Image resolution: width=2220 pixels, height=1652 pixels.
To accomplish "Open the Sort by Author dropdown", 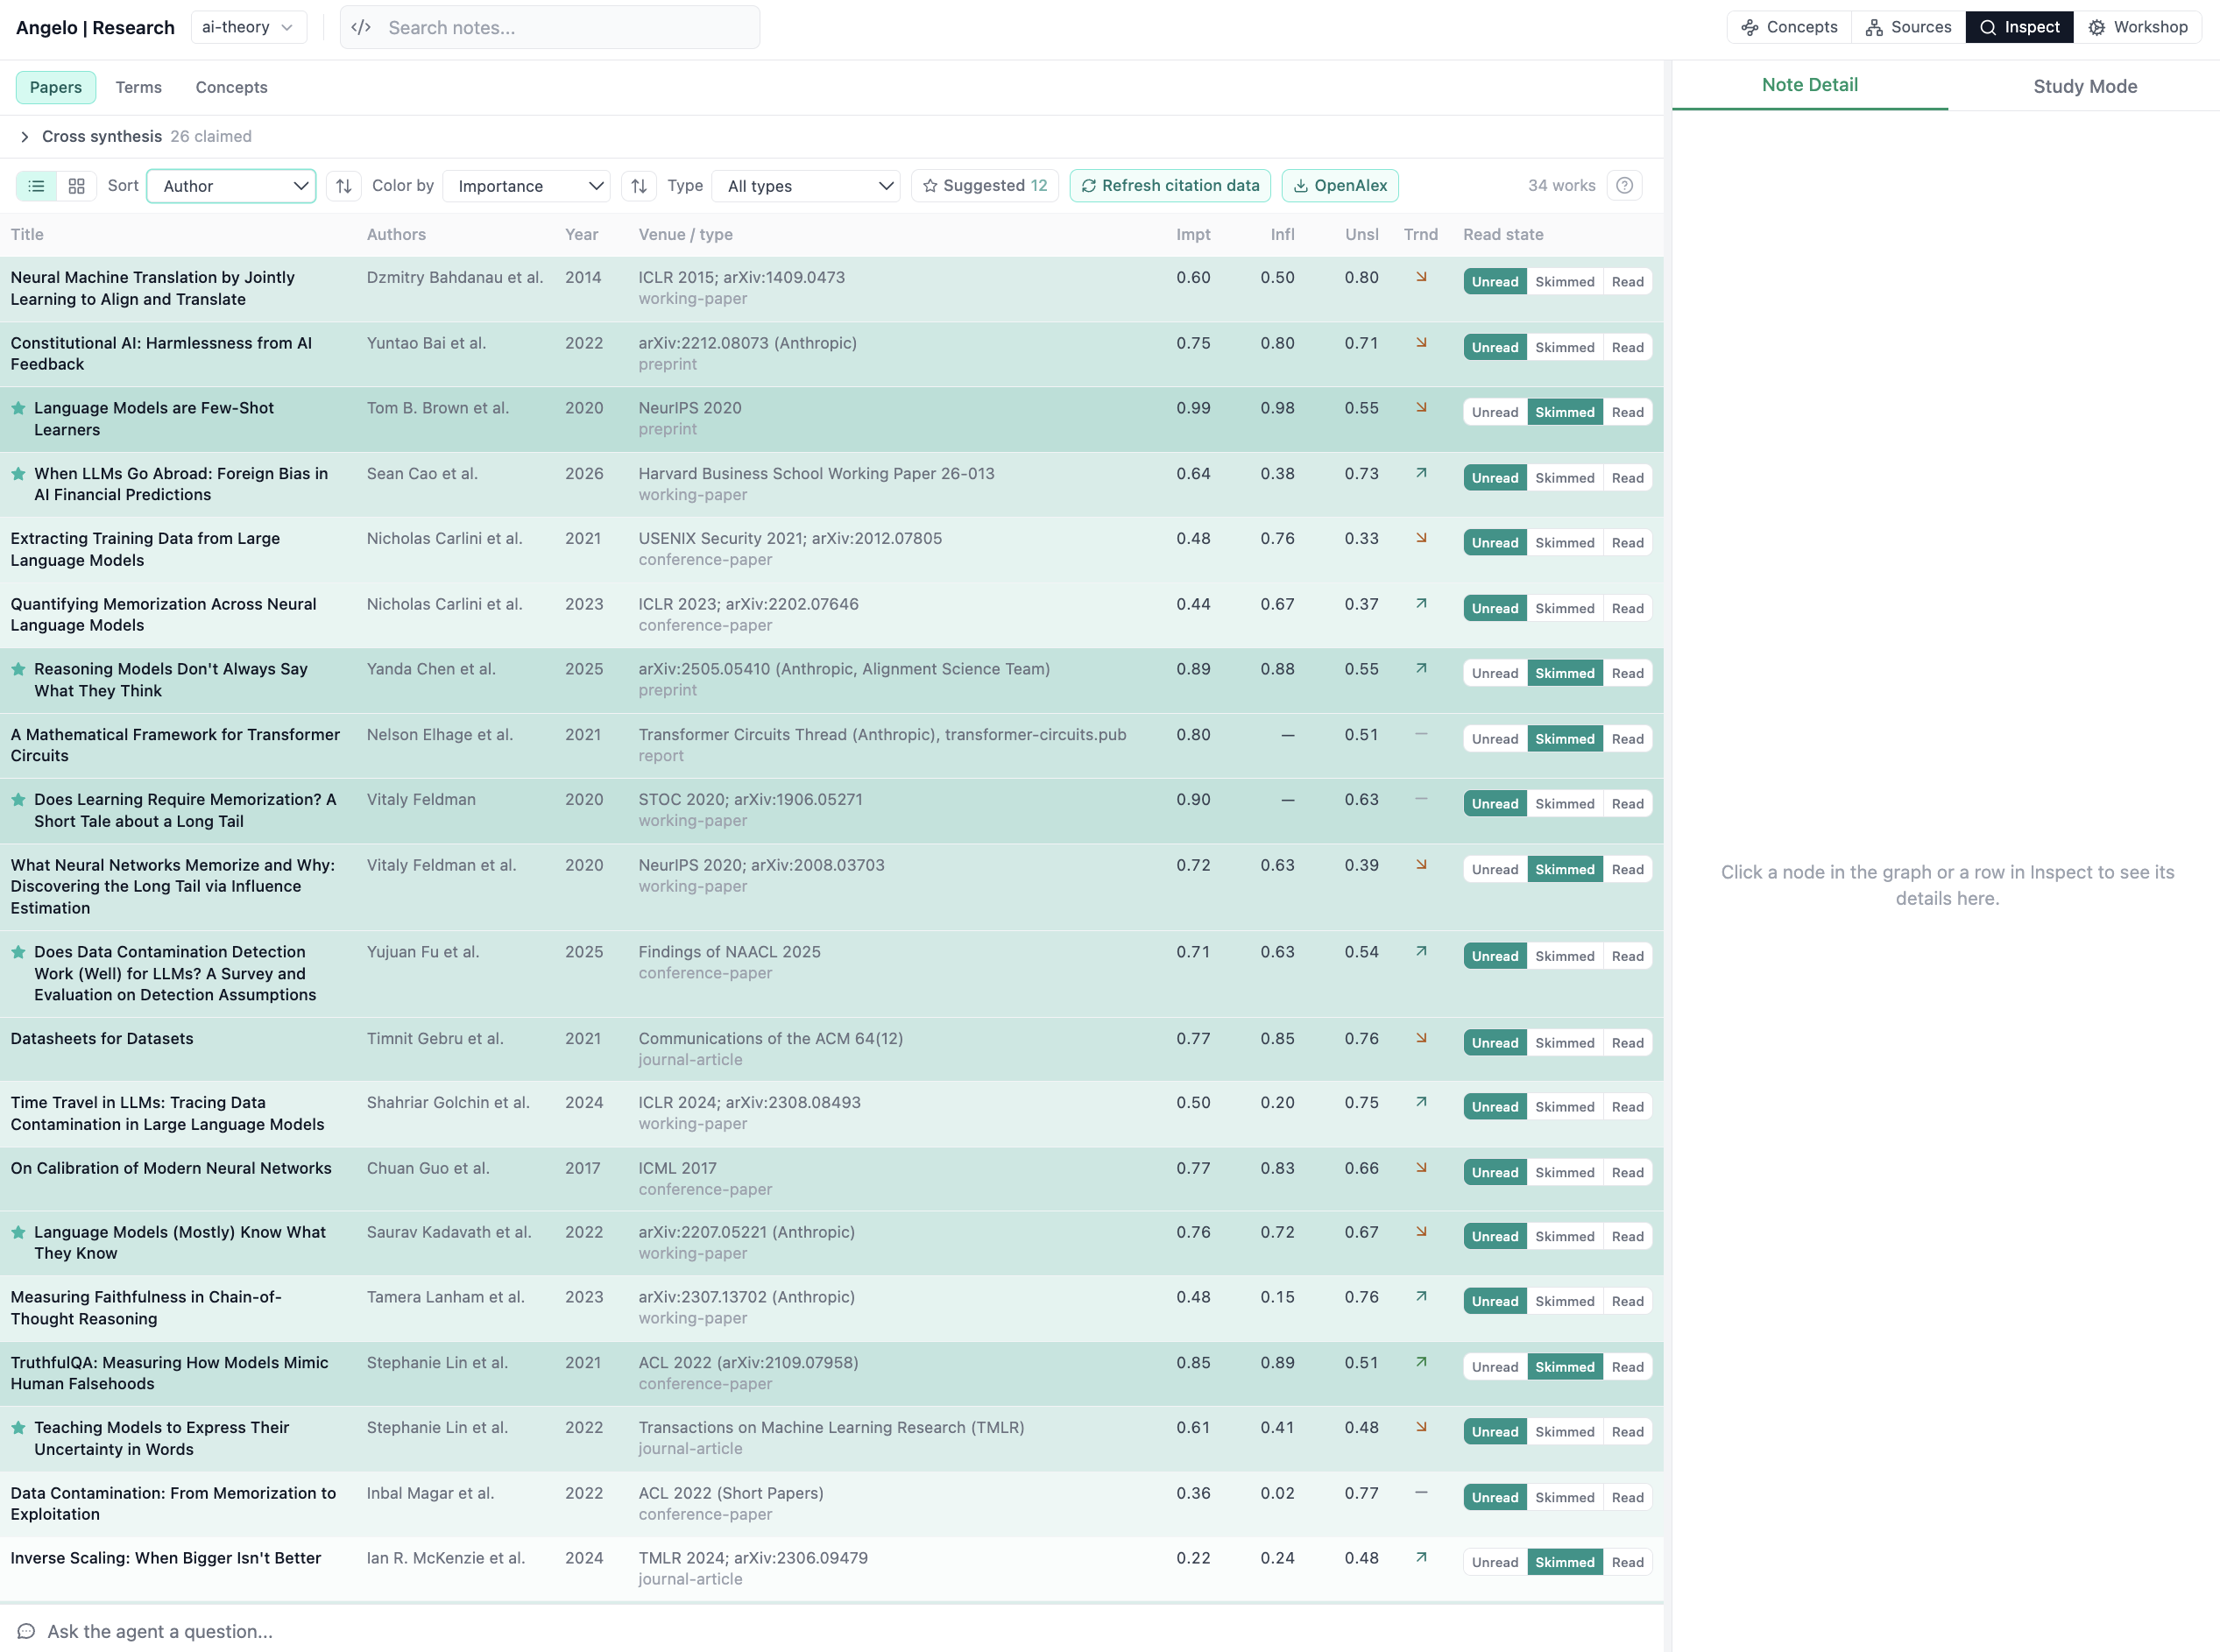I will click(x=231, y=186).
